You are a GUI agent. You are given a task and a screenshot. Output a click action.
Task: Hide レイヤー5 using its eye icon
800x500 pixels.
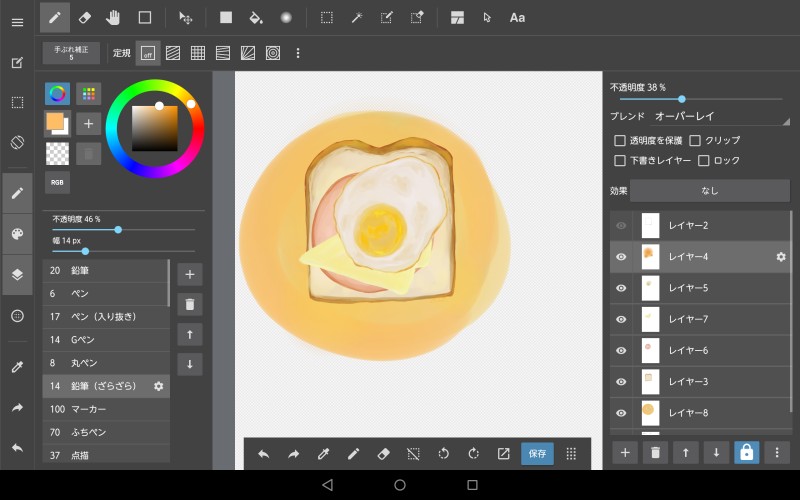click(x=621, y=288)
